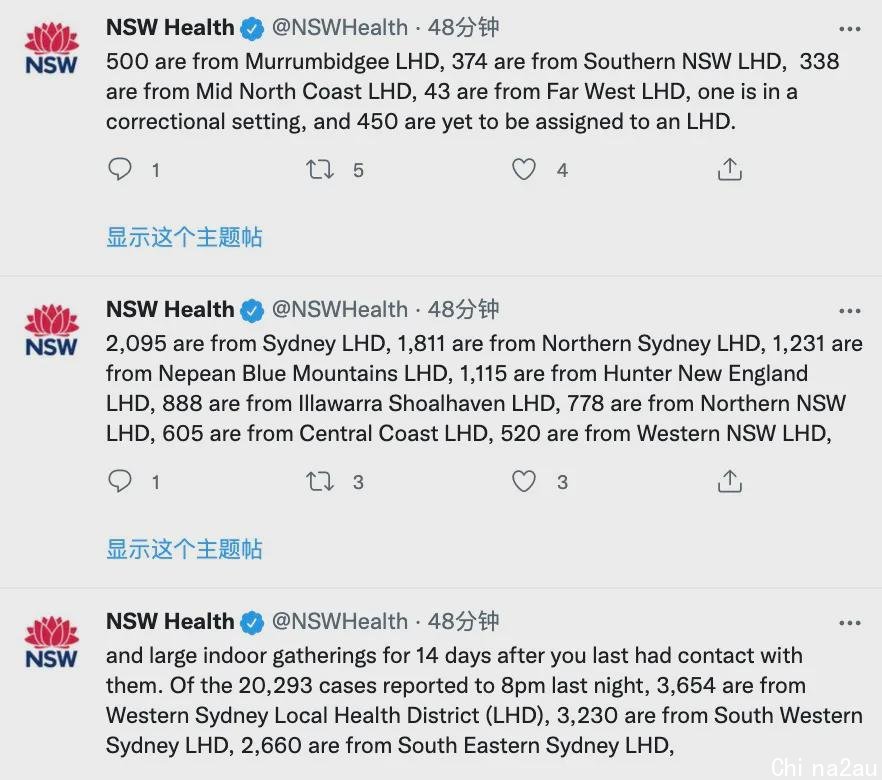Show thread link under first tweet
Screen dimensions: 882x780
point(184,237)
